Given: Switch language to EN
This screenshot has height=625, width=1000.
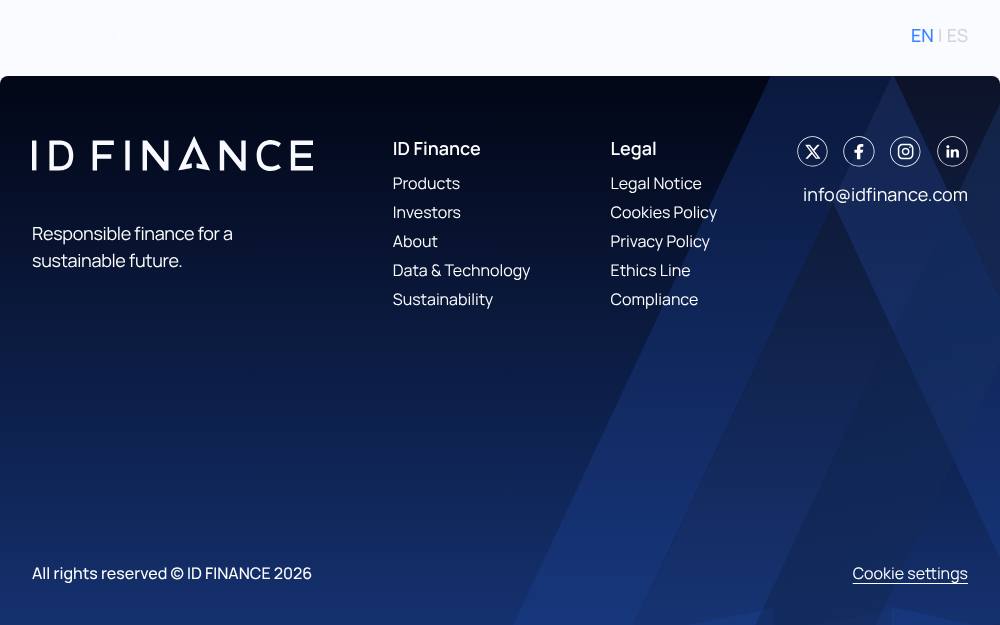Looking at the screenshot, I should click(x=922, y=36).
